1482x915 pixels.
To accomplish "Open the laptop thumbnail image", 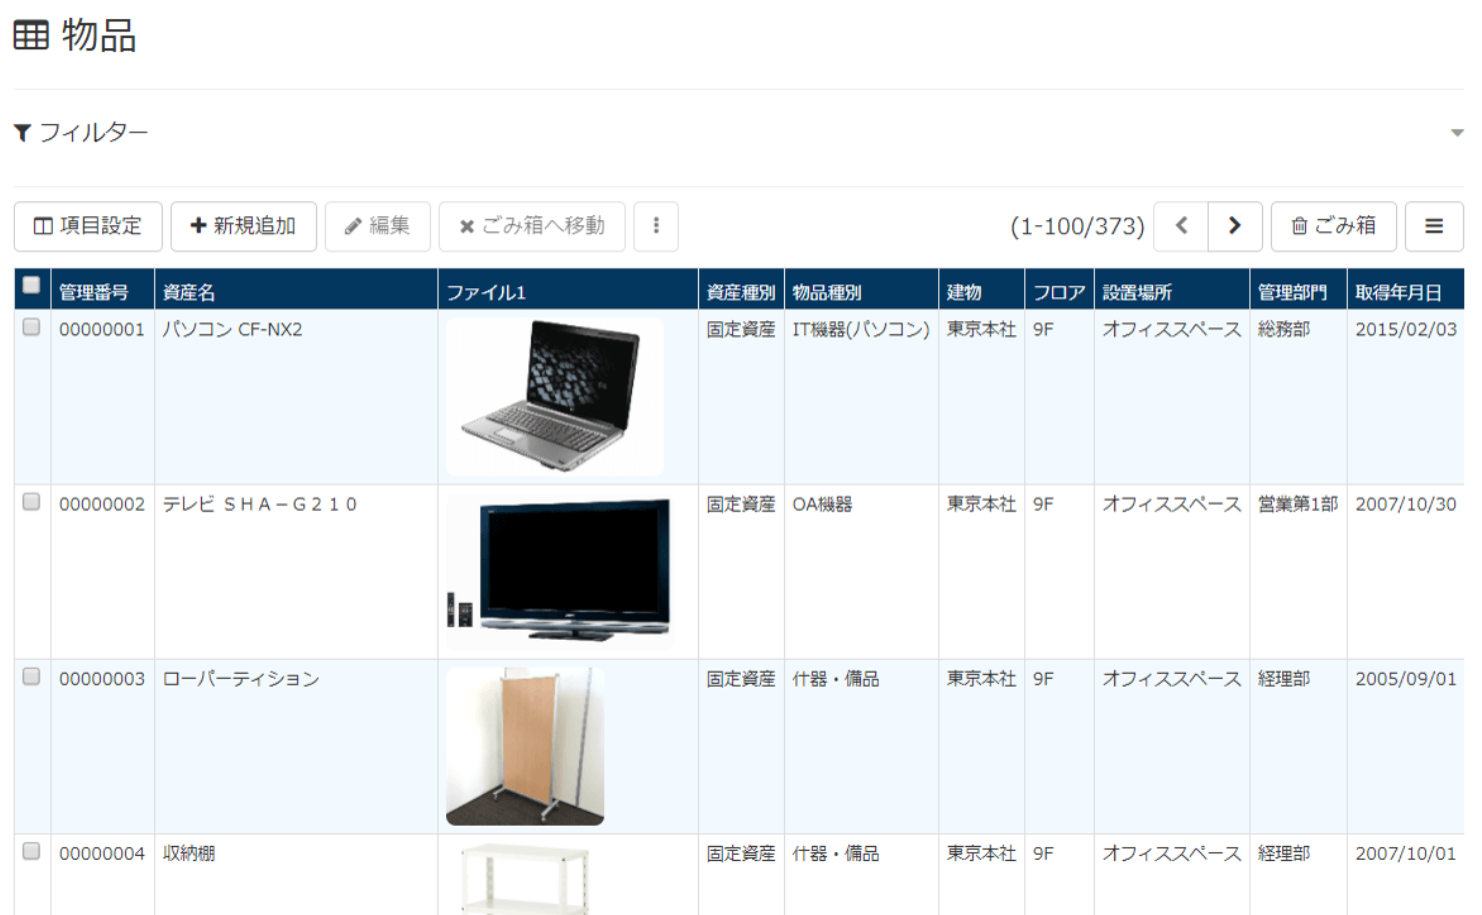I will 554,396.
